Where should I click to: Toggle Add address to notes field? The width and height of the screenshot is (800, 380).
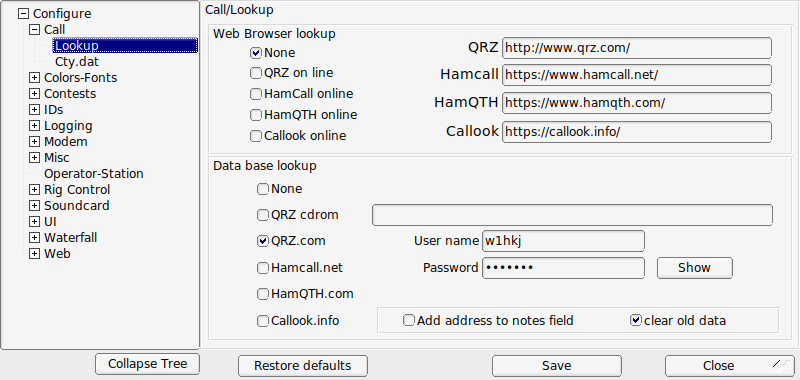(409, 320)
